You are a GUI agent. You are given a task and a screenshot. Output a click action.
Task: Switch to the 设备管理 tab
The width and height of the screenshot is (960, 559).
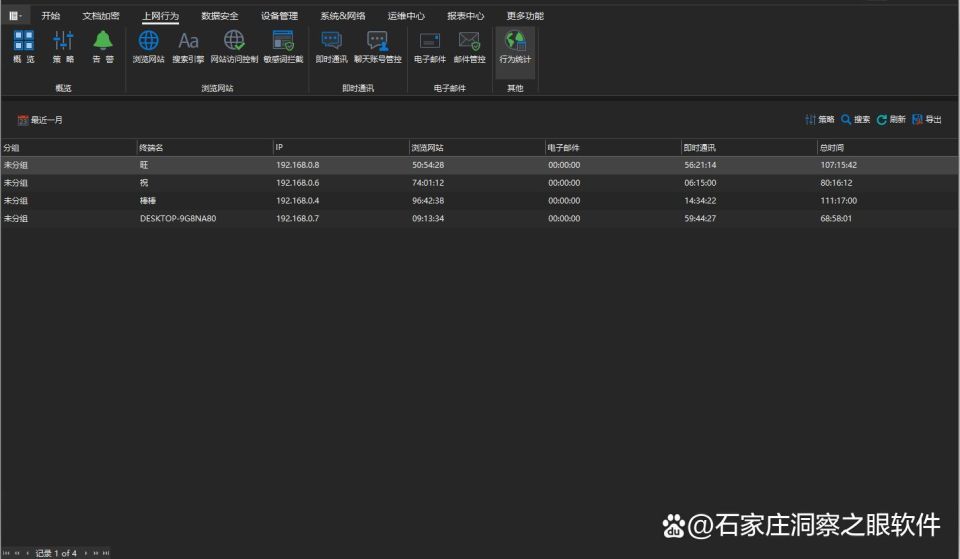click(279, 16)
